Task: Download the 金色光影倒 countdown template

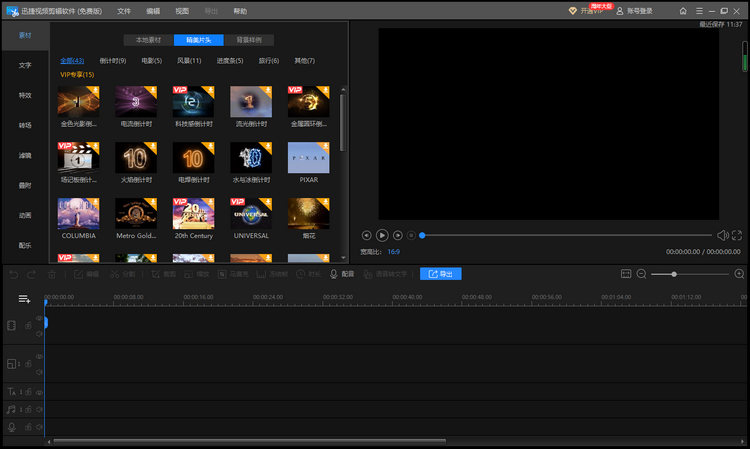Action: click(x=95, y=91)
